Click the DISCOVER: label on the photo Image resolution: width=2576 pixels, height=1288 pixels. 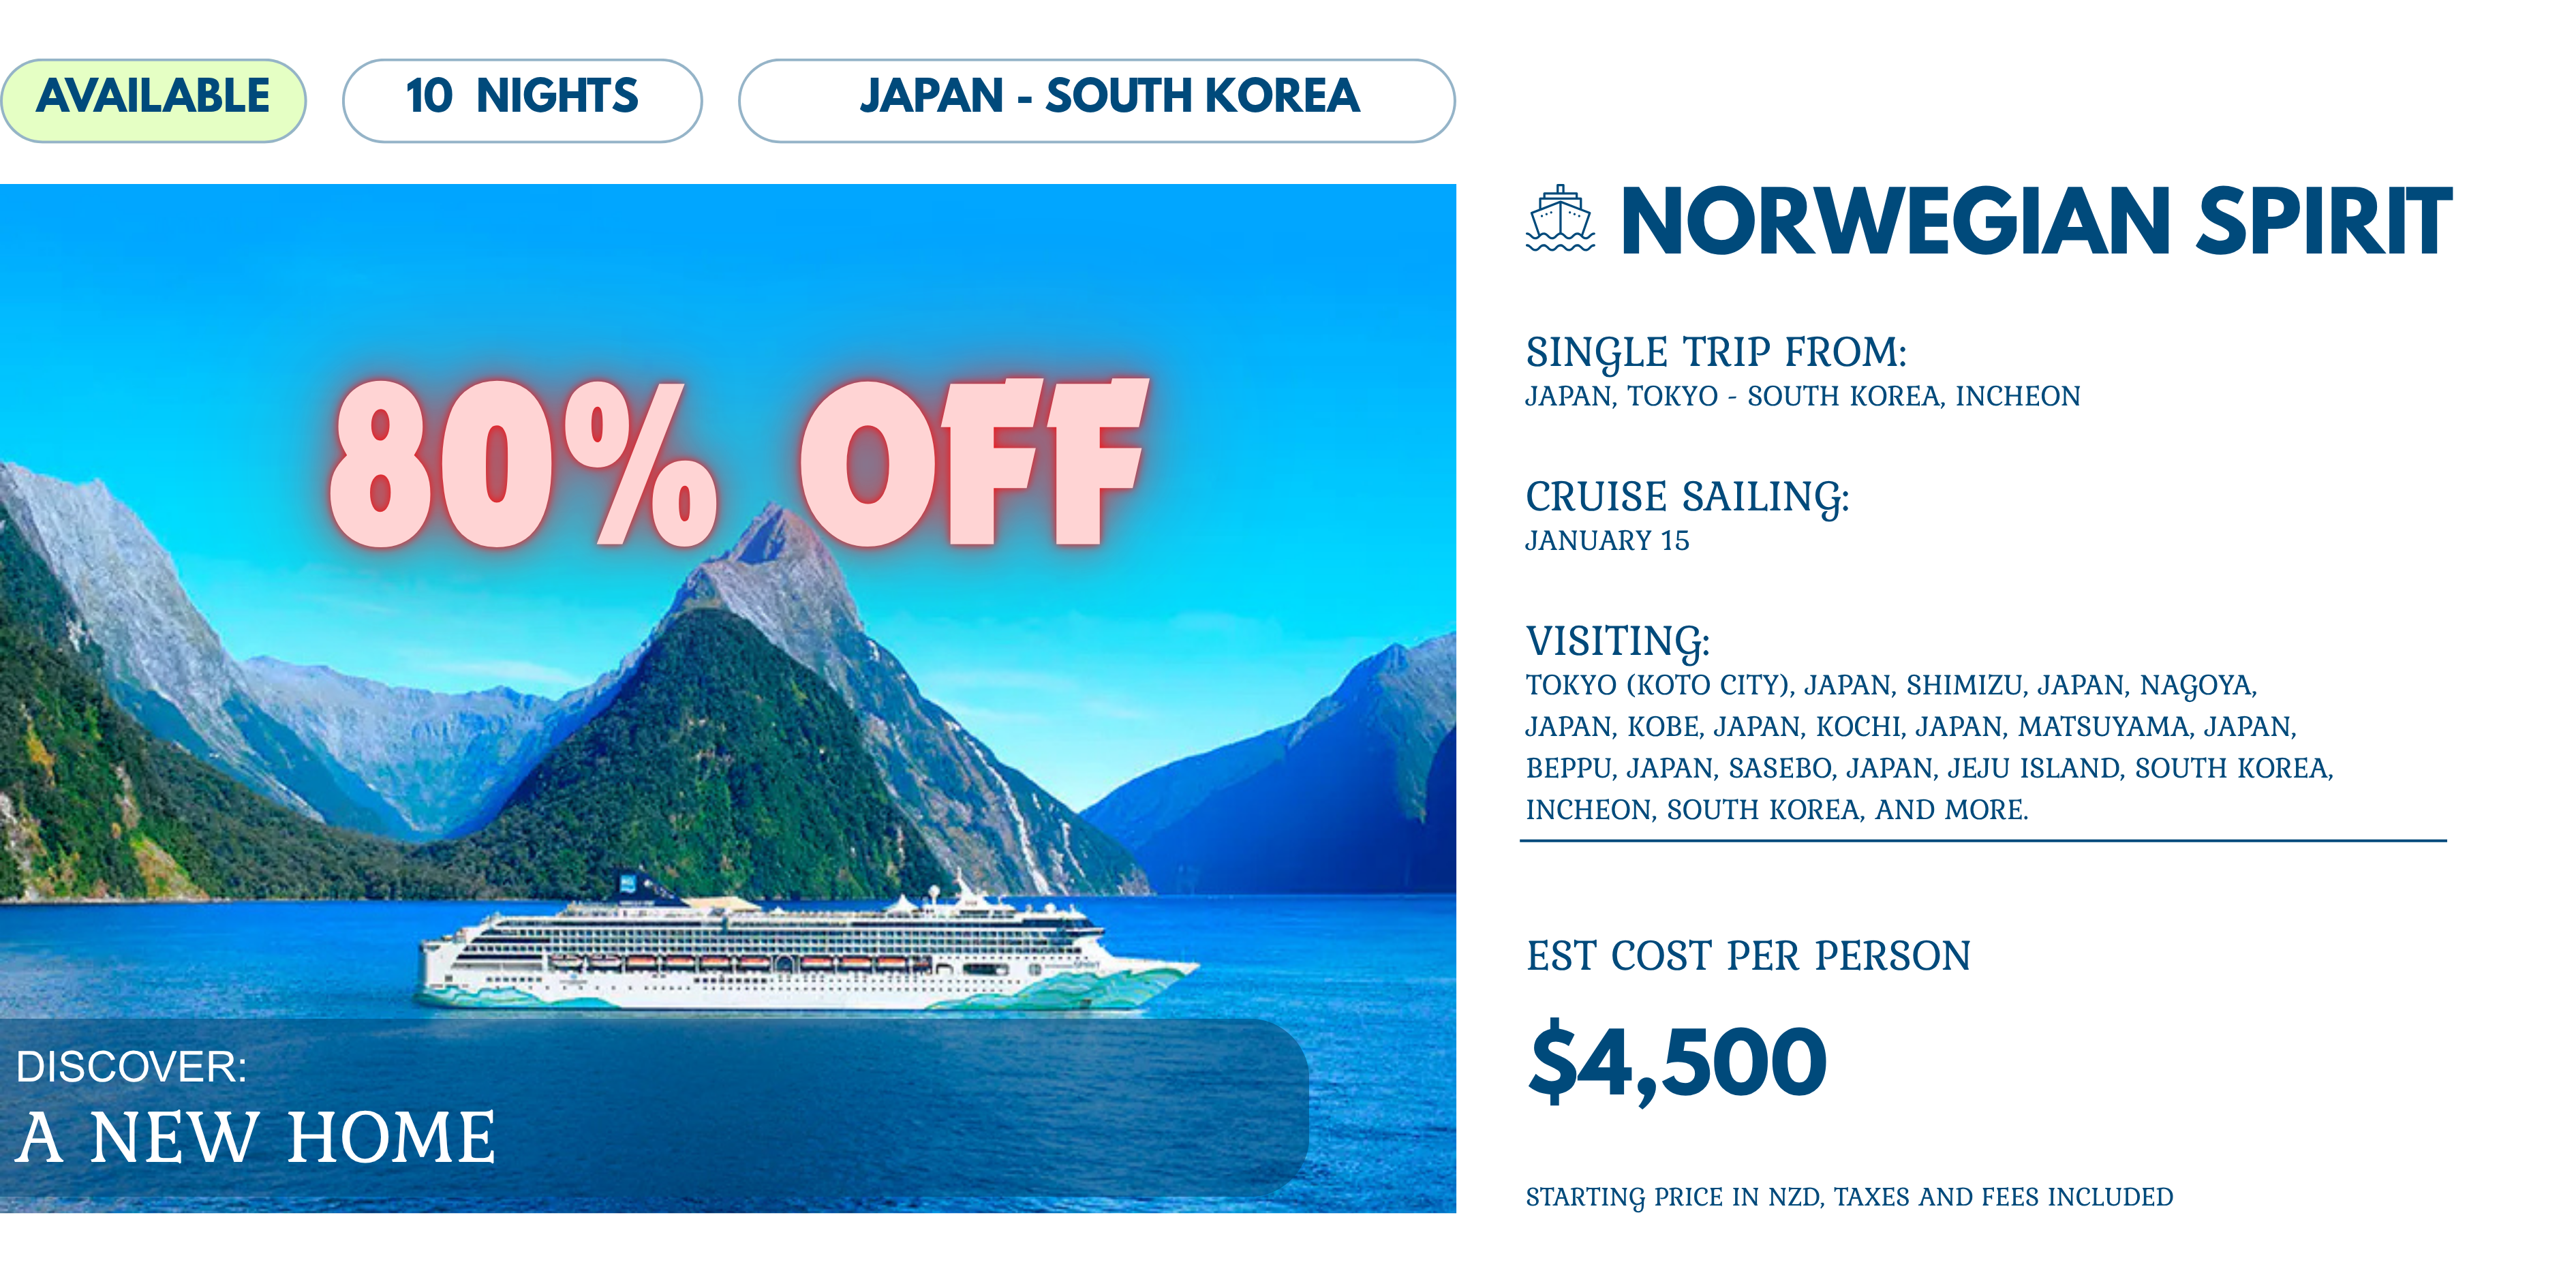131,1067
